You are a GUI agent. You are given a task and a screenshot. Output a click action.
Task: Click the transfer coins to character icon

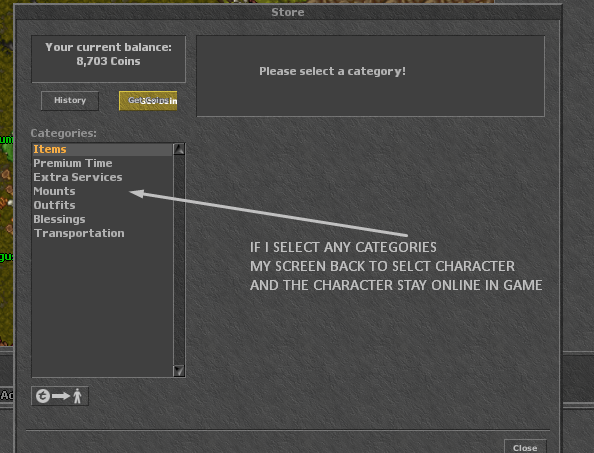coord(60,396)
